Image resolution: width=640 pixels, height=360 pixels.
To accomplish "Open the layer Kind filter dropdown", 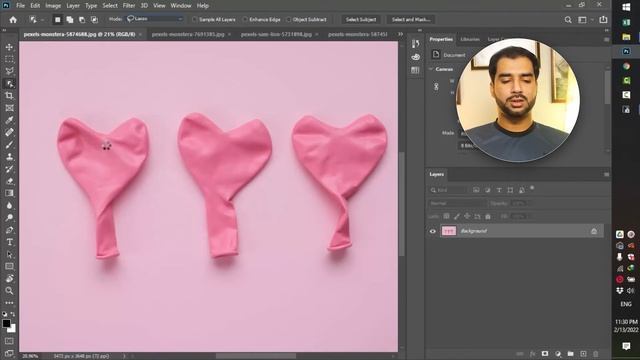I will [x=448, y=190].
